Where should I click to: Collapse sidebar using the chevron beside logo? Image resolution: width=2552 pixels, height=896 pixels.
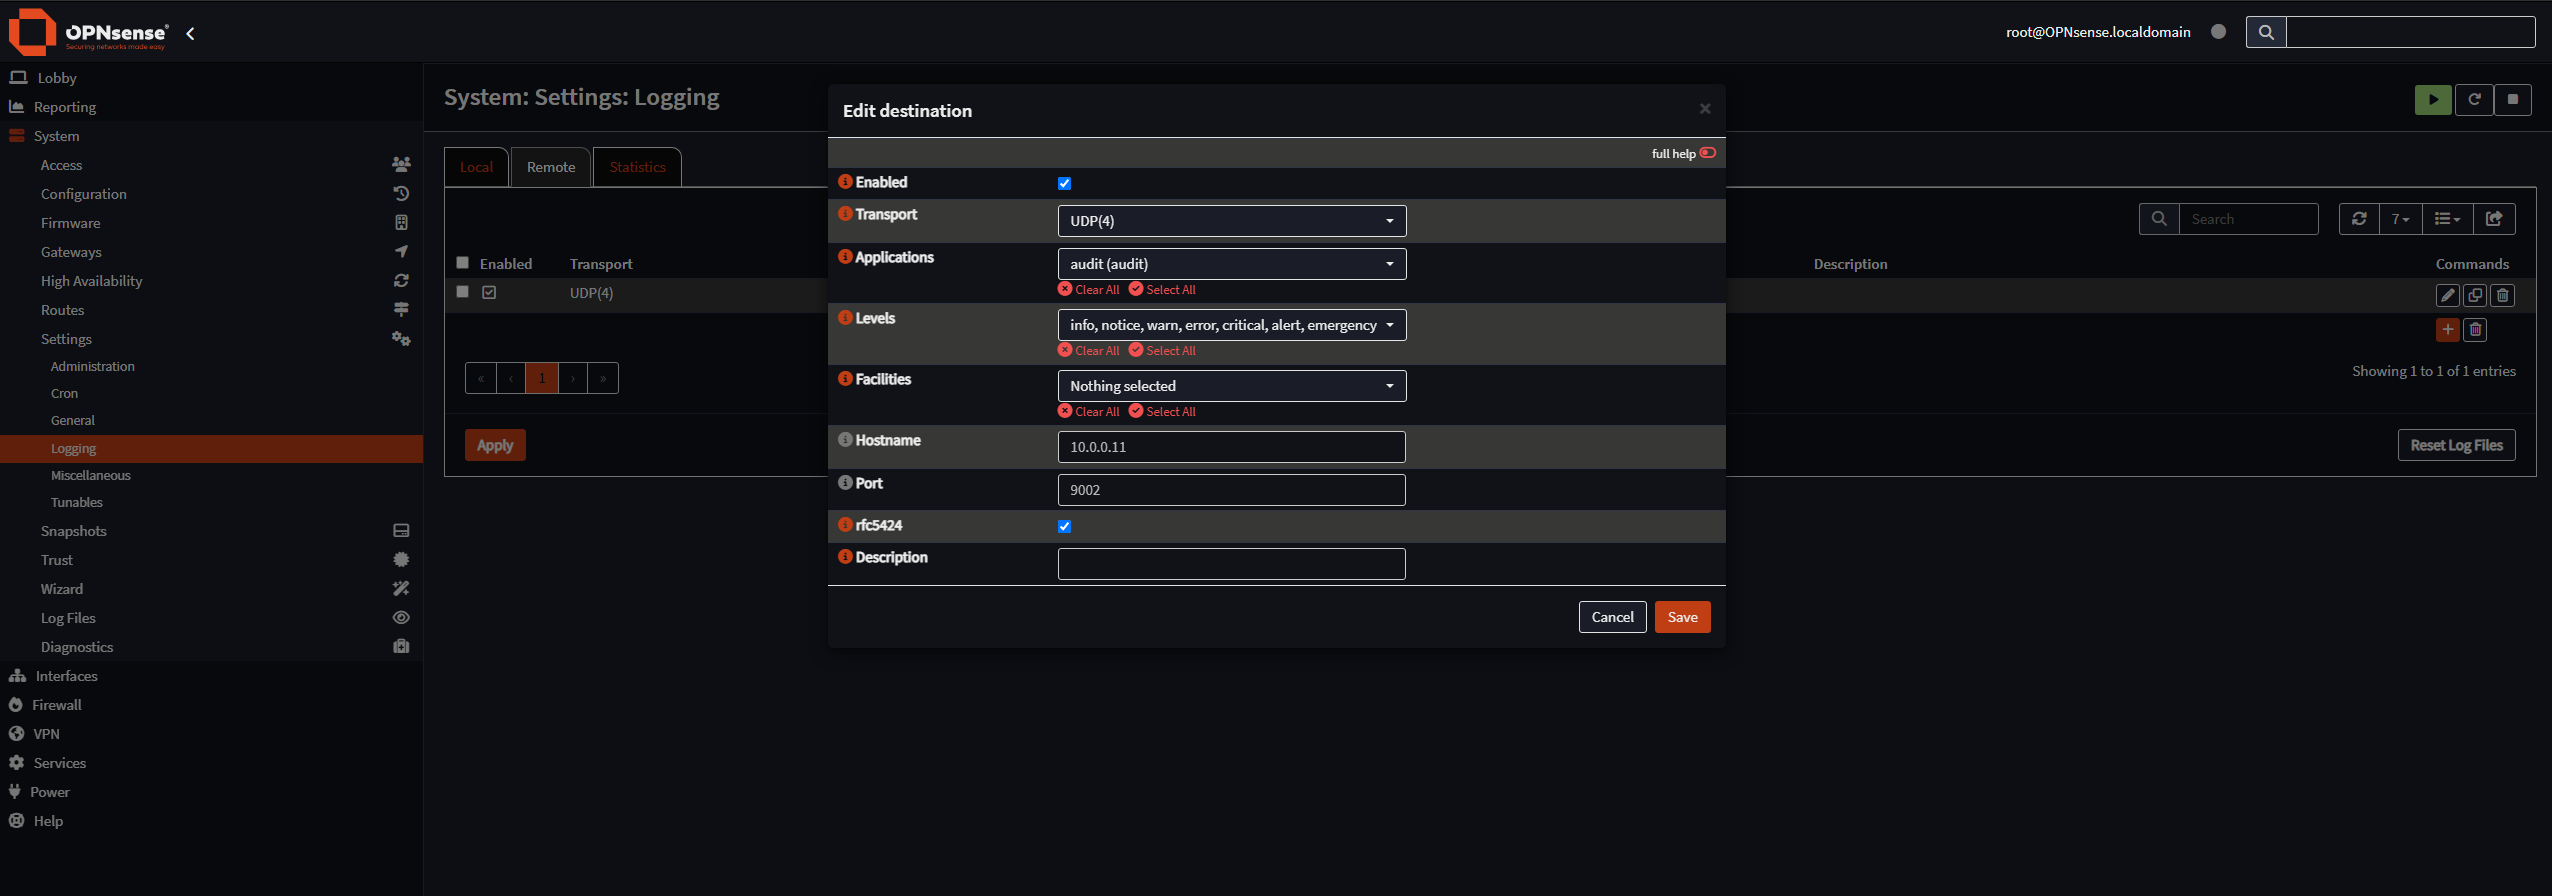click(190, 34)
